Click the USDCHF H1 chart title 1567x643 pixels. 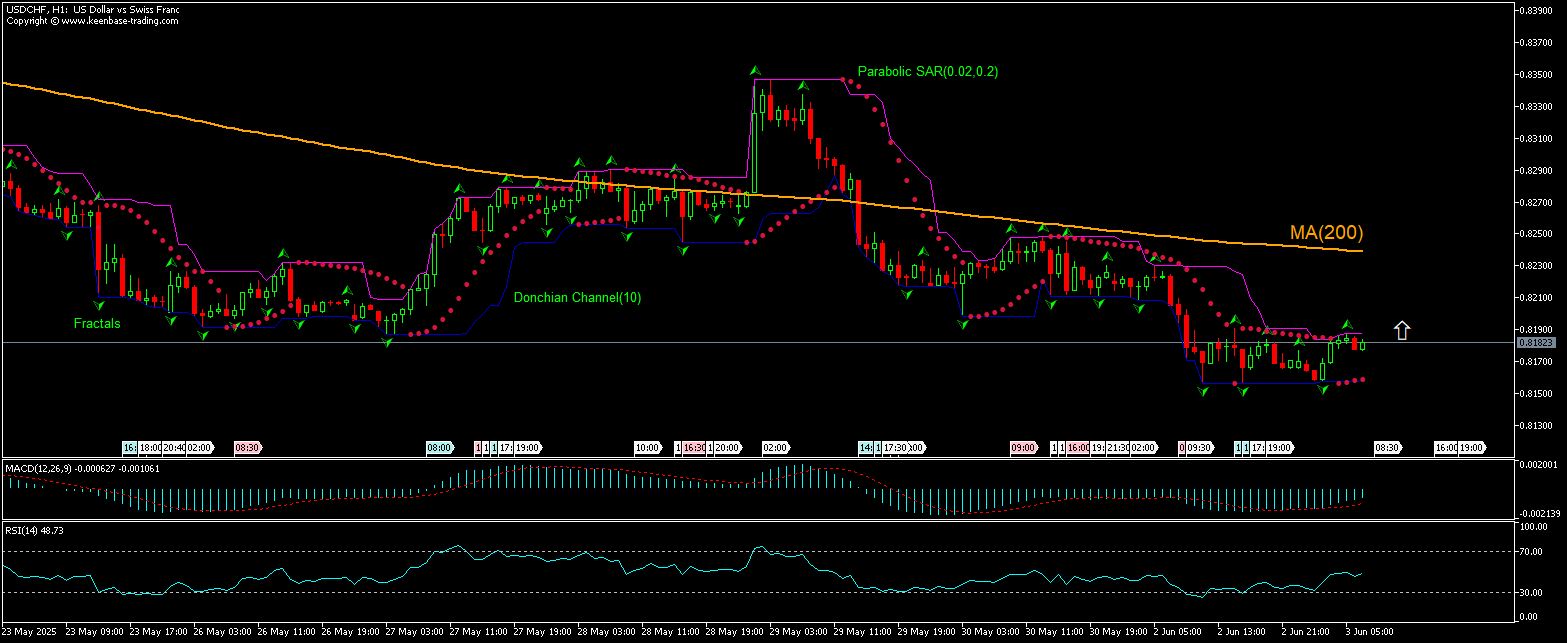93,8
